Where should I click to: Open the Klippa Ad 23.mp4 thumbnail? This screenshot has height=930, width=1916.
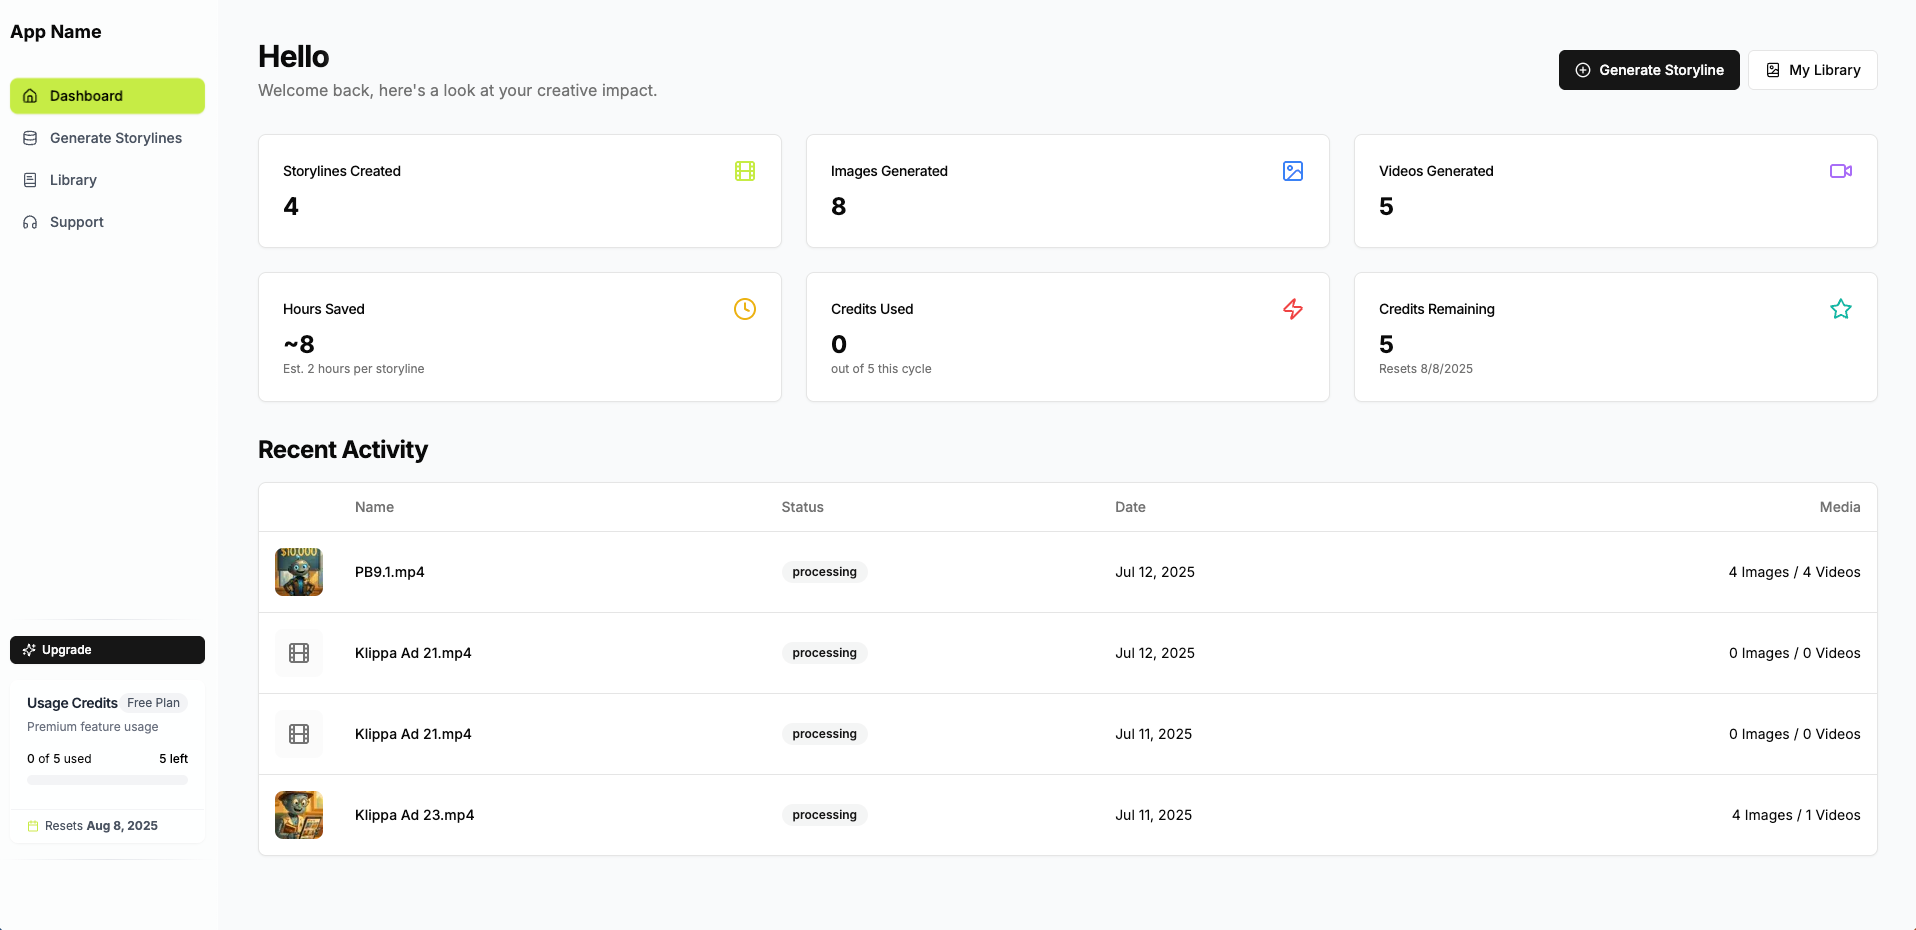299,815
